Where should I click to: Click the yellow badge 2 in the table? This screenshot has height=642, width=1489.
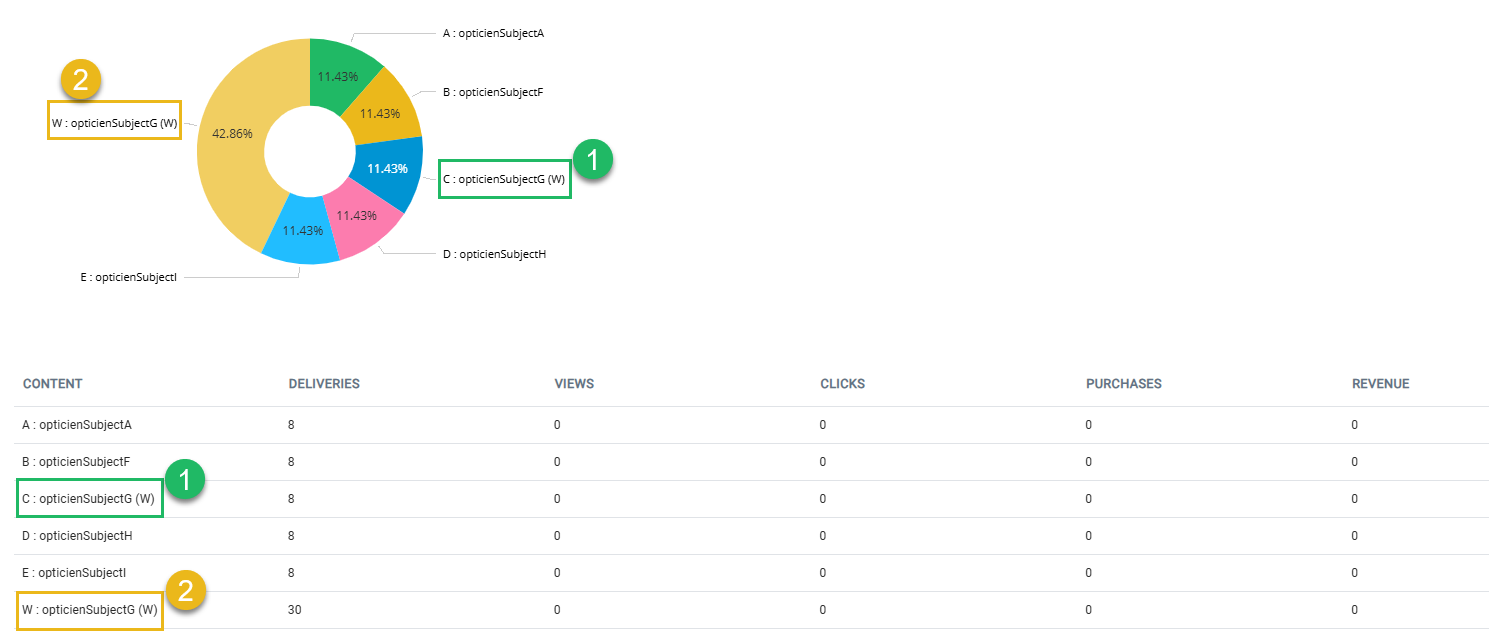tap(185, 591)
